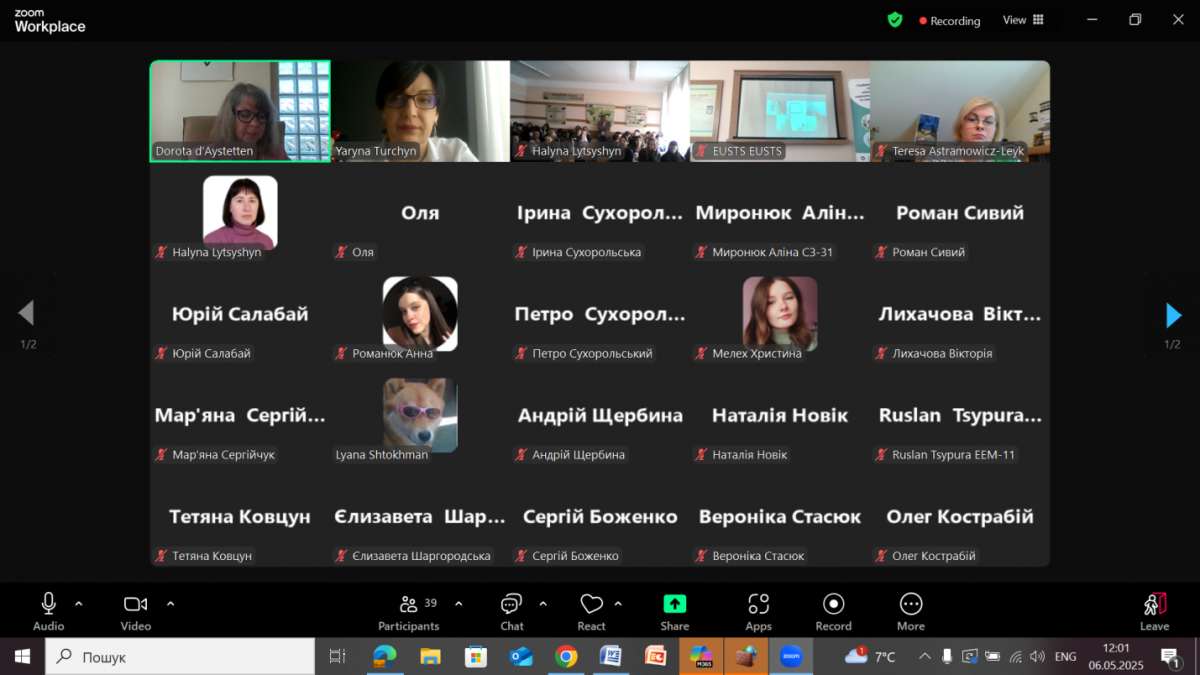
Task: Select Dorota d'Aystetten's video tile
Action: pos(240,110)
